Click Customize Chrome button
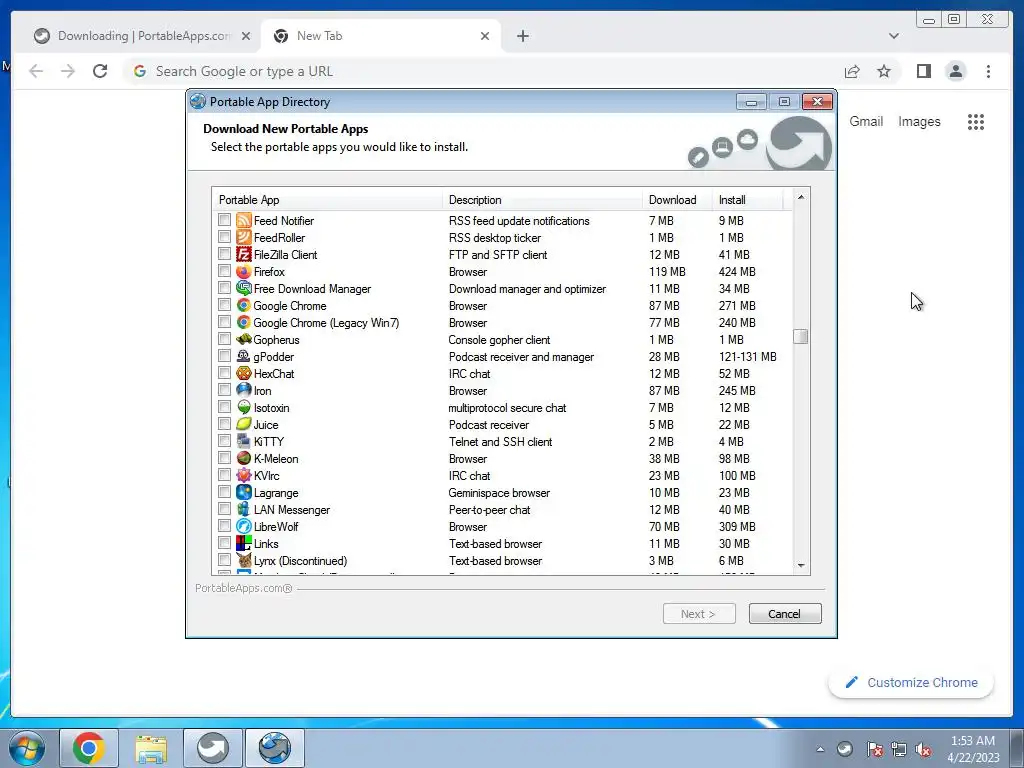 click(911, 682)
